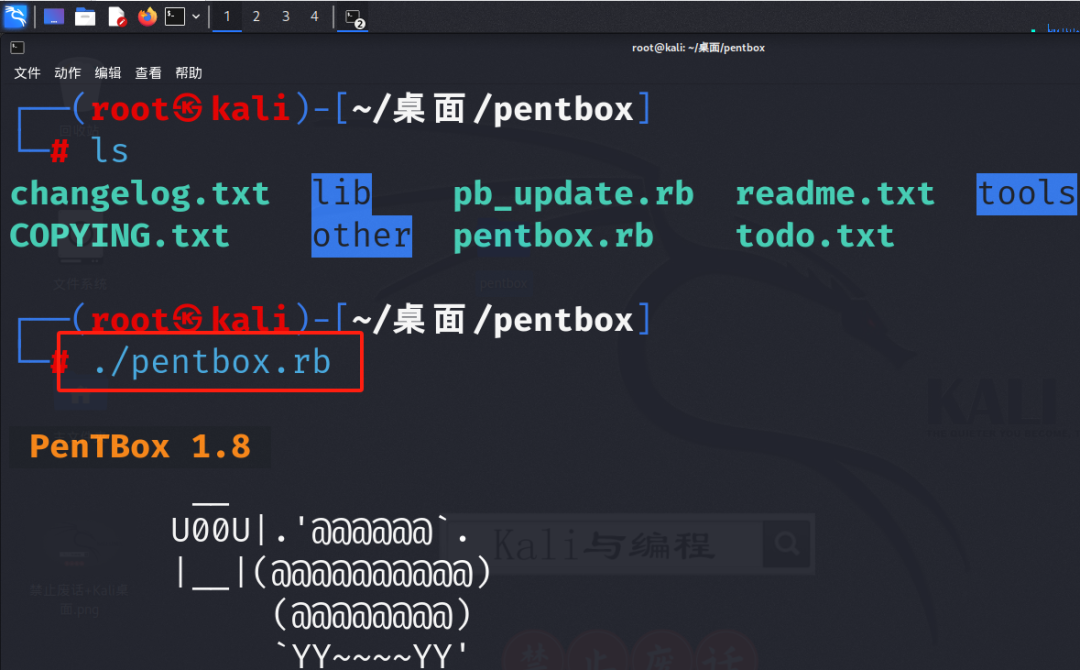Viewport: 1080px width, 670px height.
Task: Click the pentbox.rb file in the listing
Action: pyautogui.click(x=553, y=236)
